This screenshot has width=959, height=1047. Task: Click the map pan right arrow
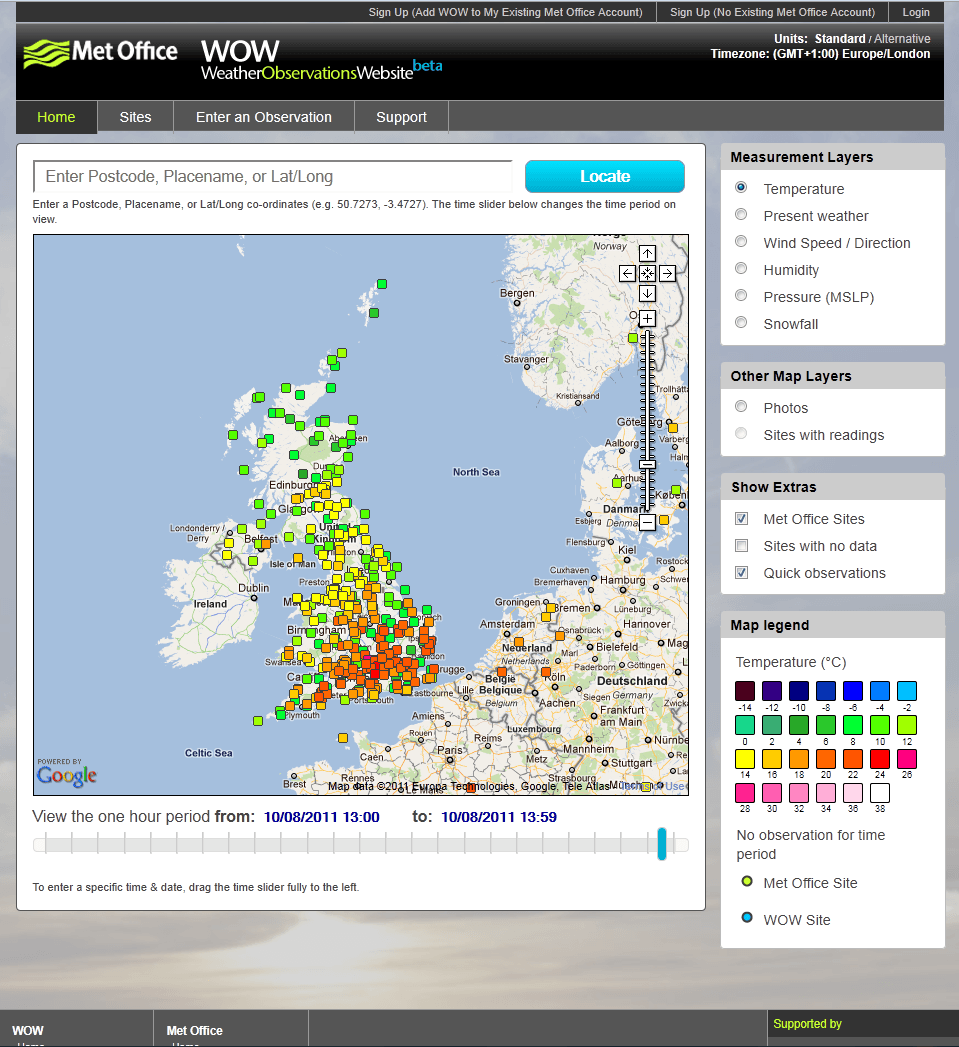pos(667,273)
